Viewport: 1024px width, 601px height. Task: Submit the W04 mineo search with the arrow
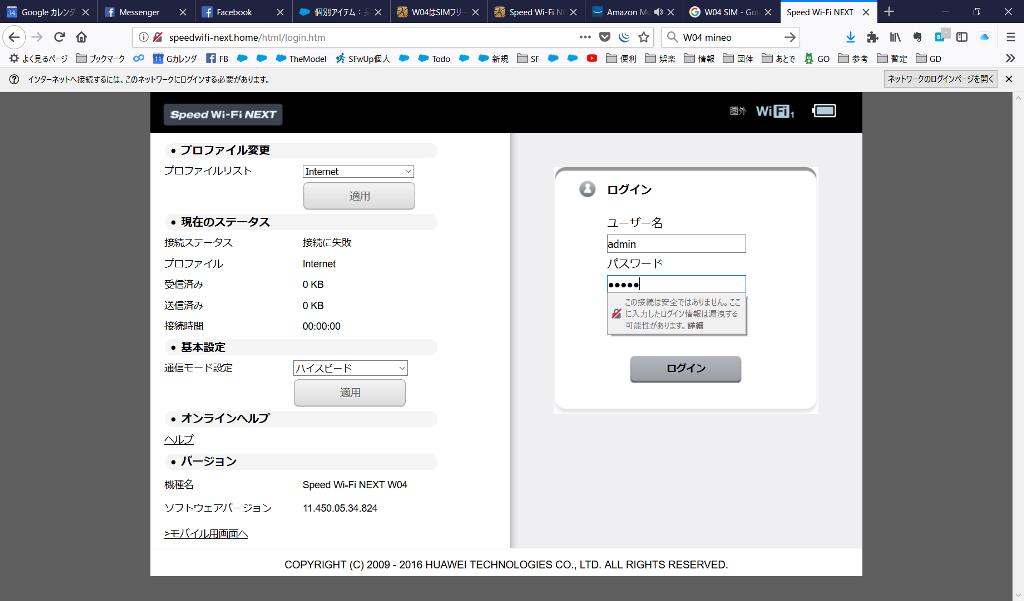point(790,37)
